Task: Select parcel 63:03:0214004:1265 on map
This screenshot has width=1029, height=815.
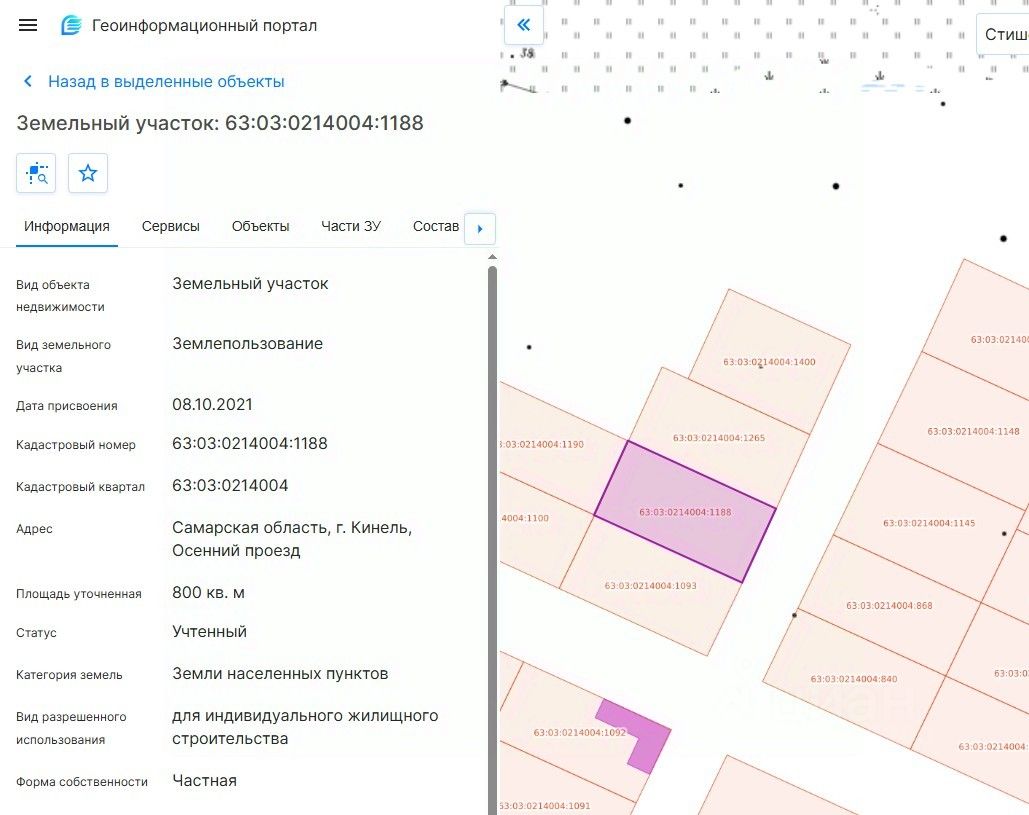Action: [719, 438]
